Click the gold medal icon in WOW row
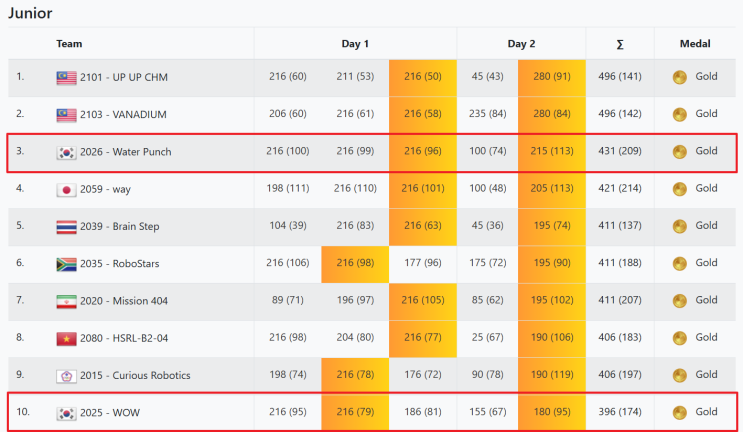 (x=680, y=413)
